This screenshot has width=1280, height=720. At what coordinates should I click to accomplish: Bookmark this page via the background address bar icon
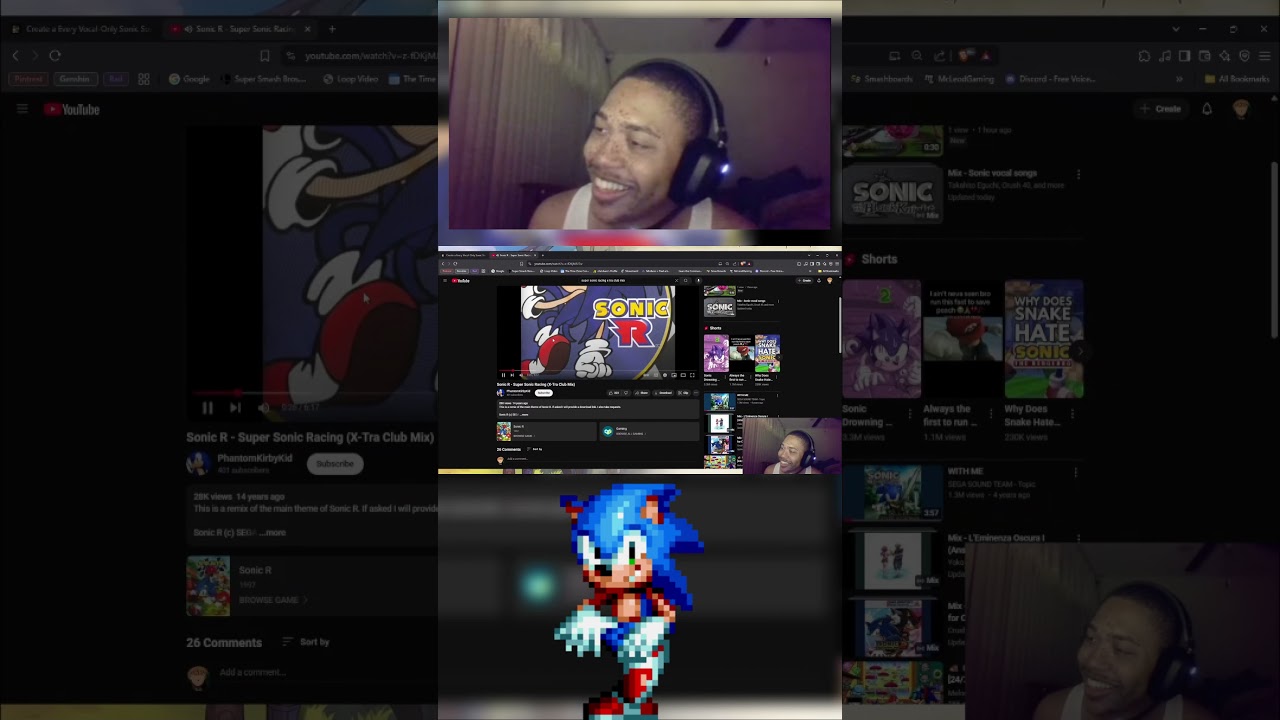tap(265, 56)
